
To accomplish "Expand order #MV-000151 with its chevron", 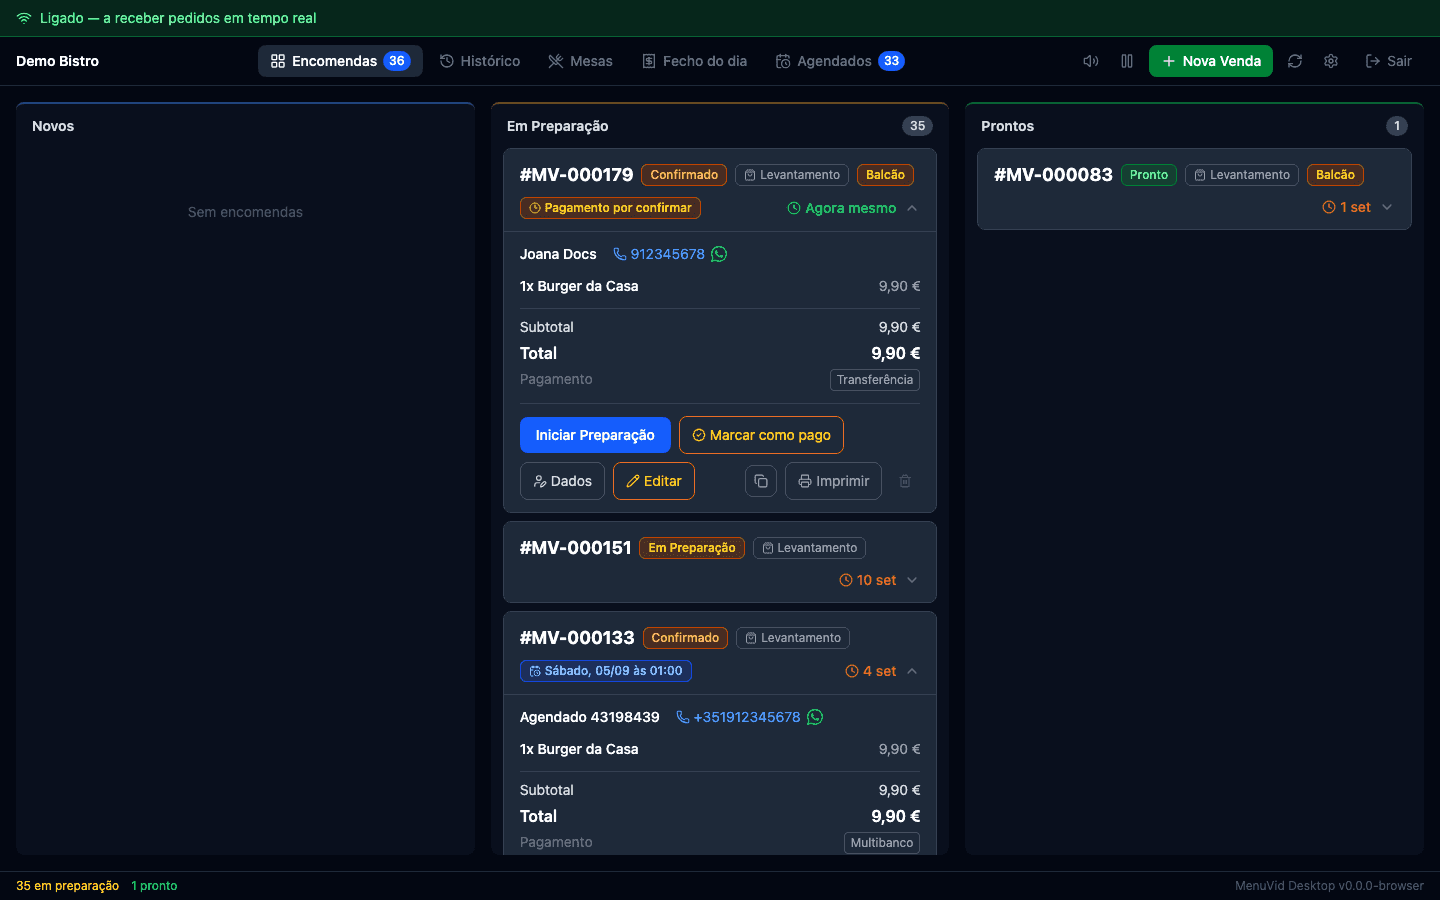I will click(x=912, y=580).
